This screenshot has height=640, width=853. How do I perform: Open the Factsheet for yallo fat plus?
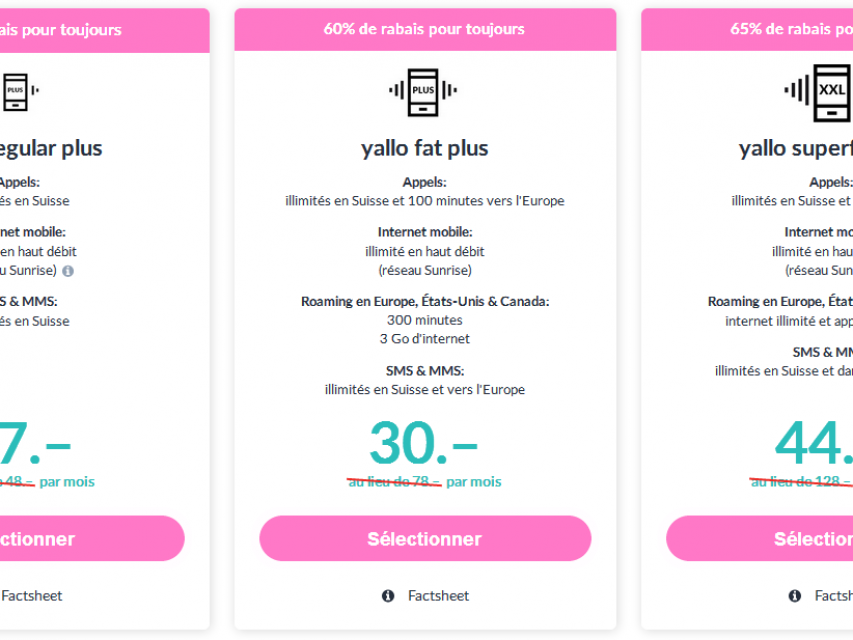point(438,596)
